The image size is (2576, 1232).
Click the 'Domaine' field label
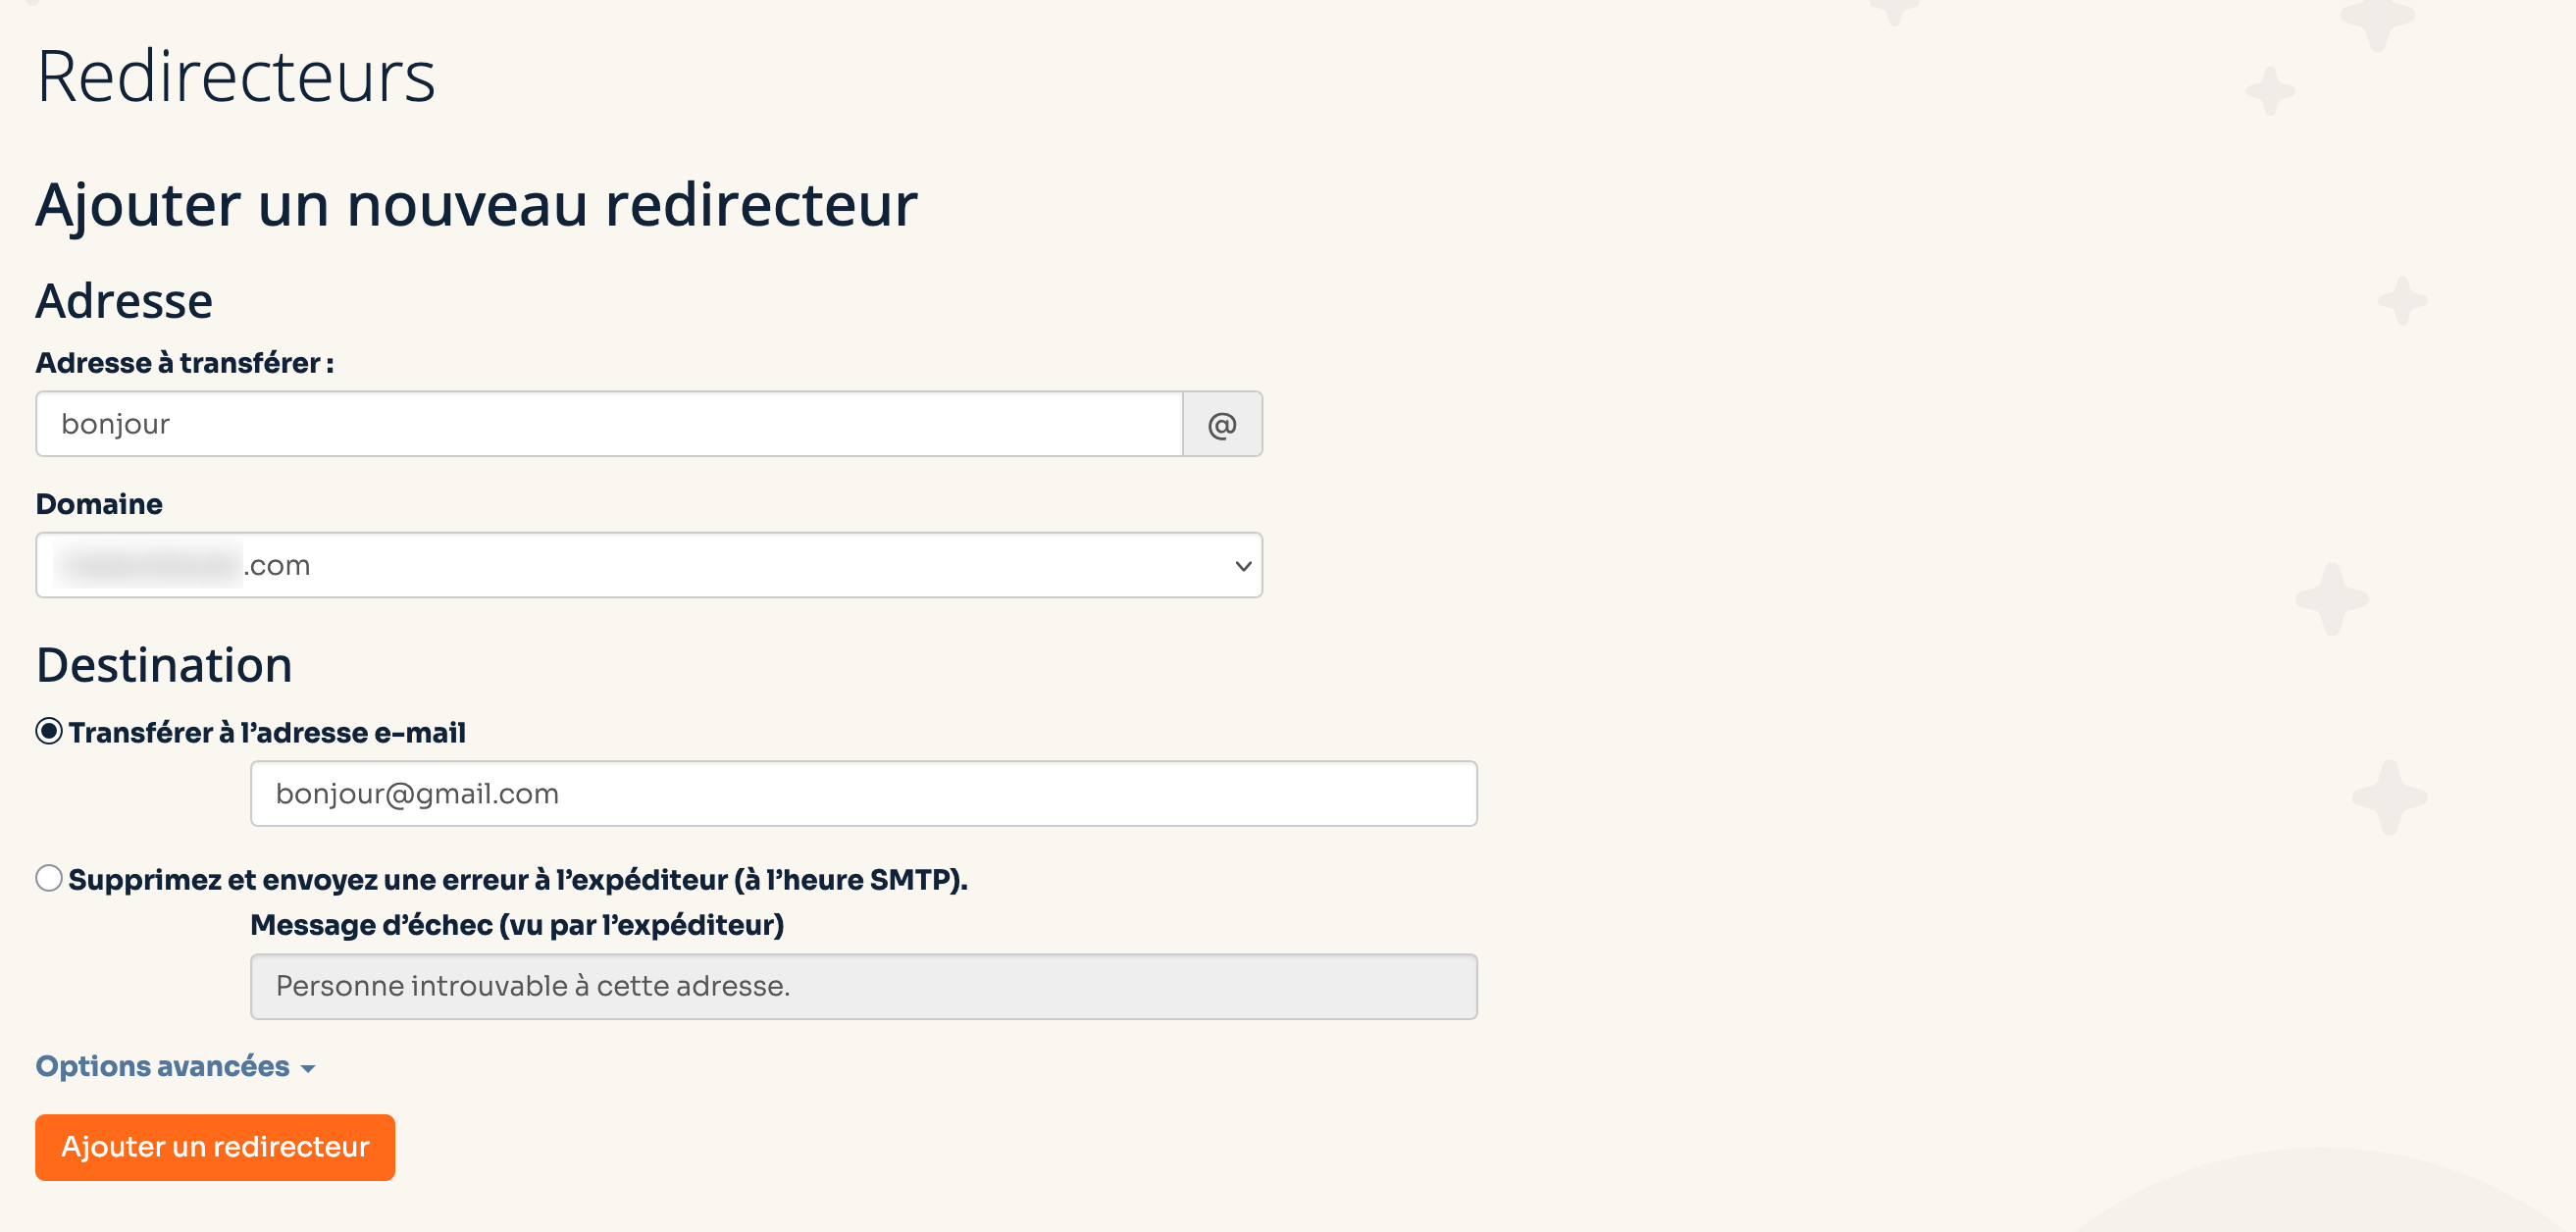click(99, 503)
